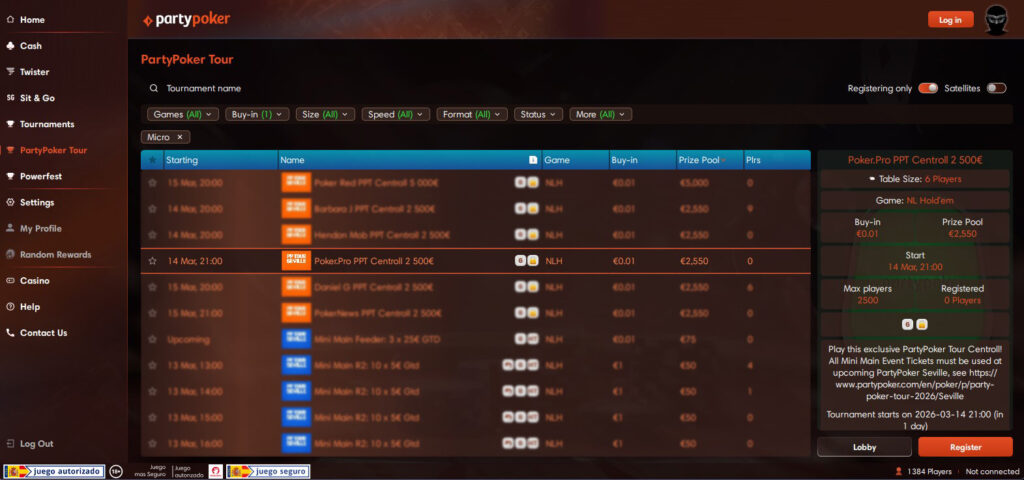Sort by the Prize Pool column
This screenshot has height=480, width=1024.
(x=699, y=160)
